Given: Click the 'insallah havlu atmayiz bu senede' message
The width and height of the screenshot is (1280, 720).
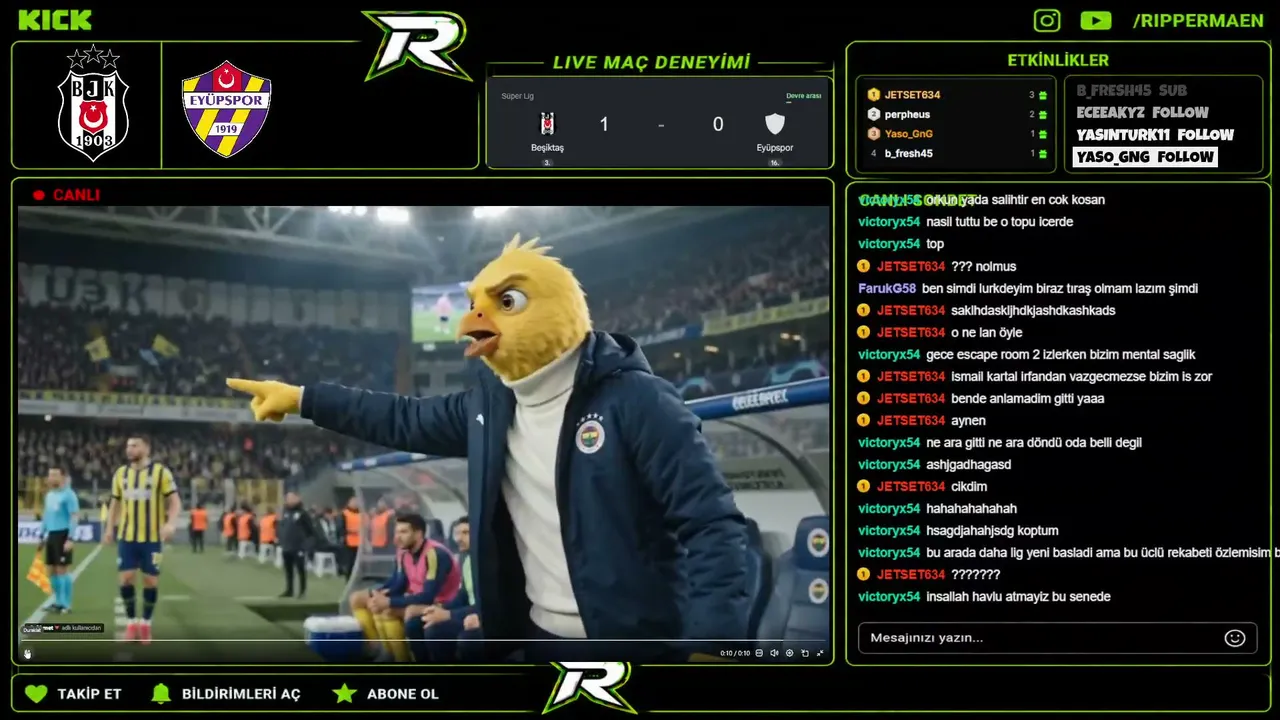Looking at the screenshot, I should 1018,596.
